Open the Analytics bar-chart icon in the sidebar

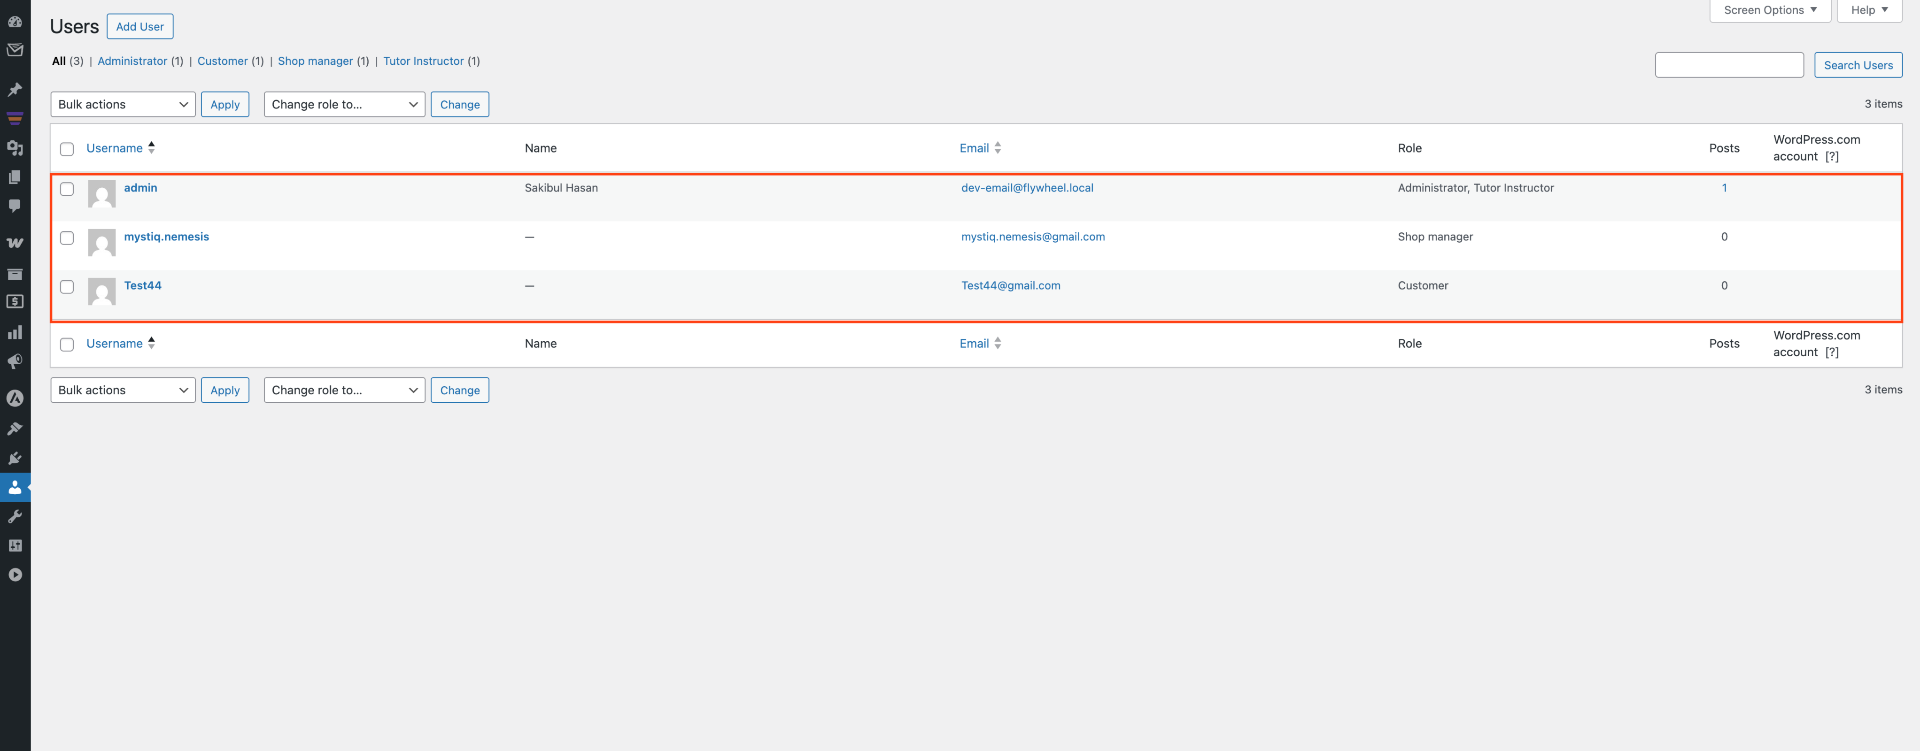tap(15, 332)
